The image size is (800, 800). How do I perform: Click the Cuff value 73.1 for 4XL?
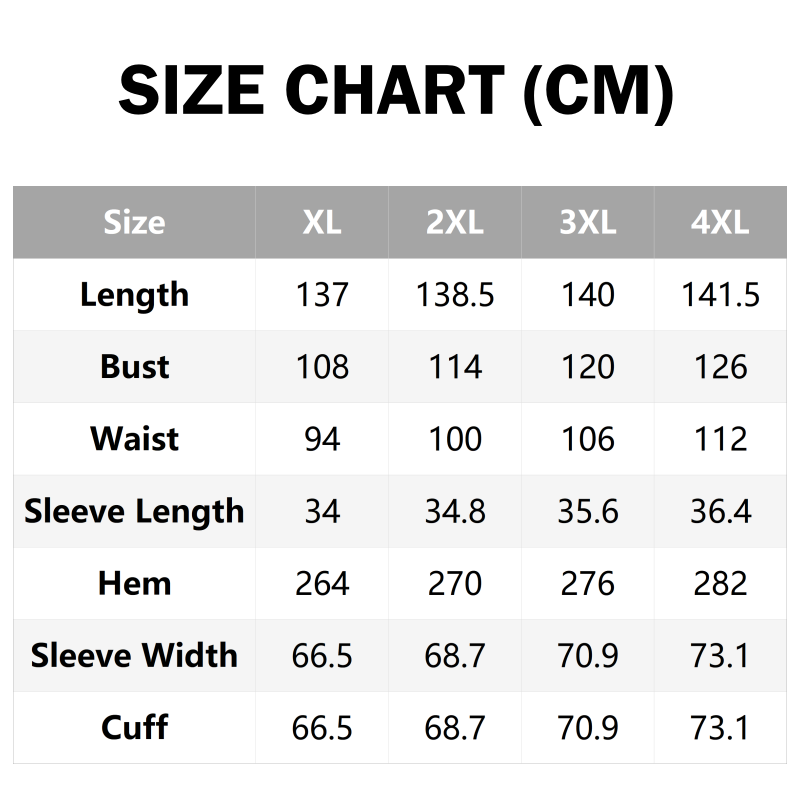point(720,727)
